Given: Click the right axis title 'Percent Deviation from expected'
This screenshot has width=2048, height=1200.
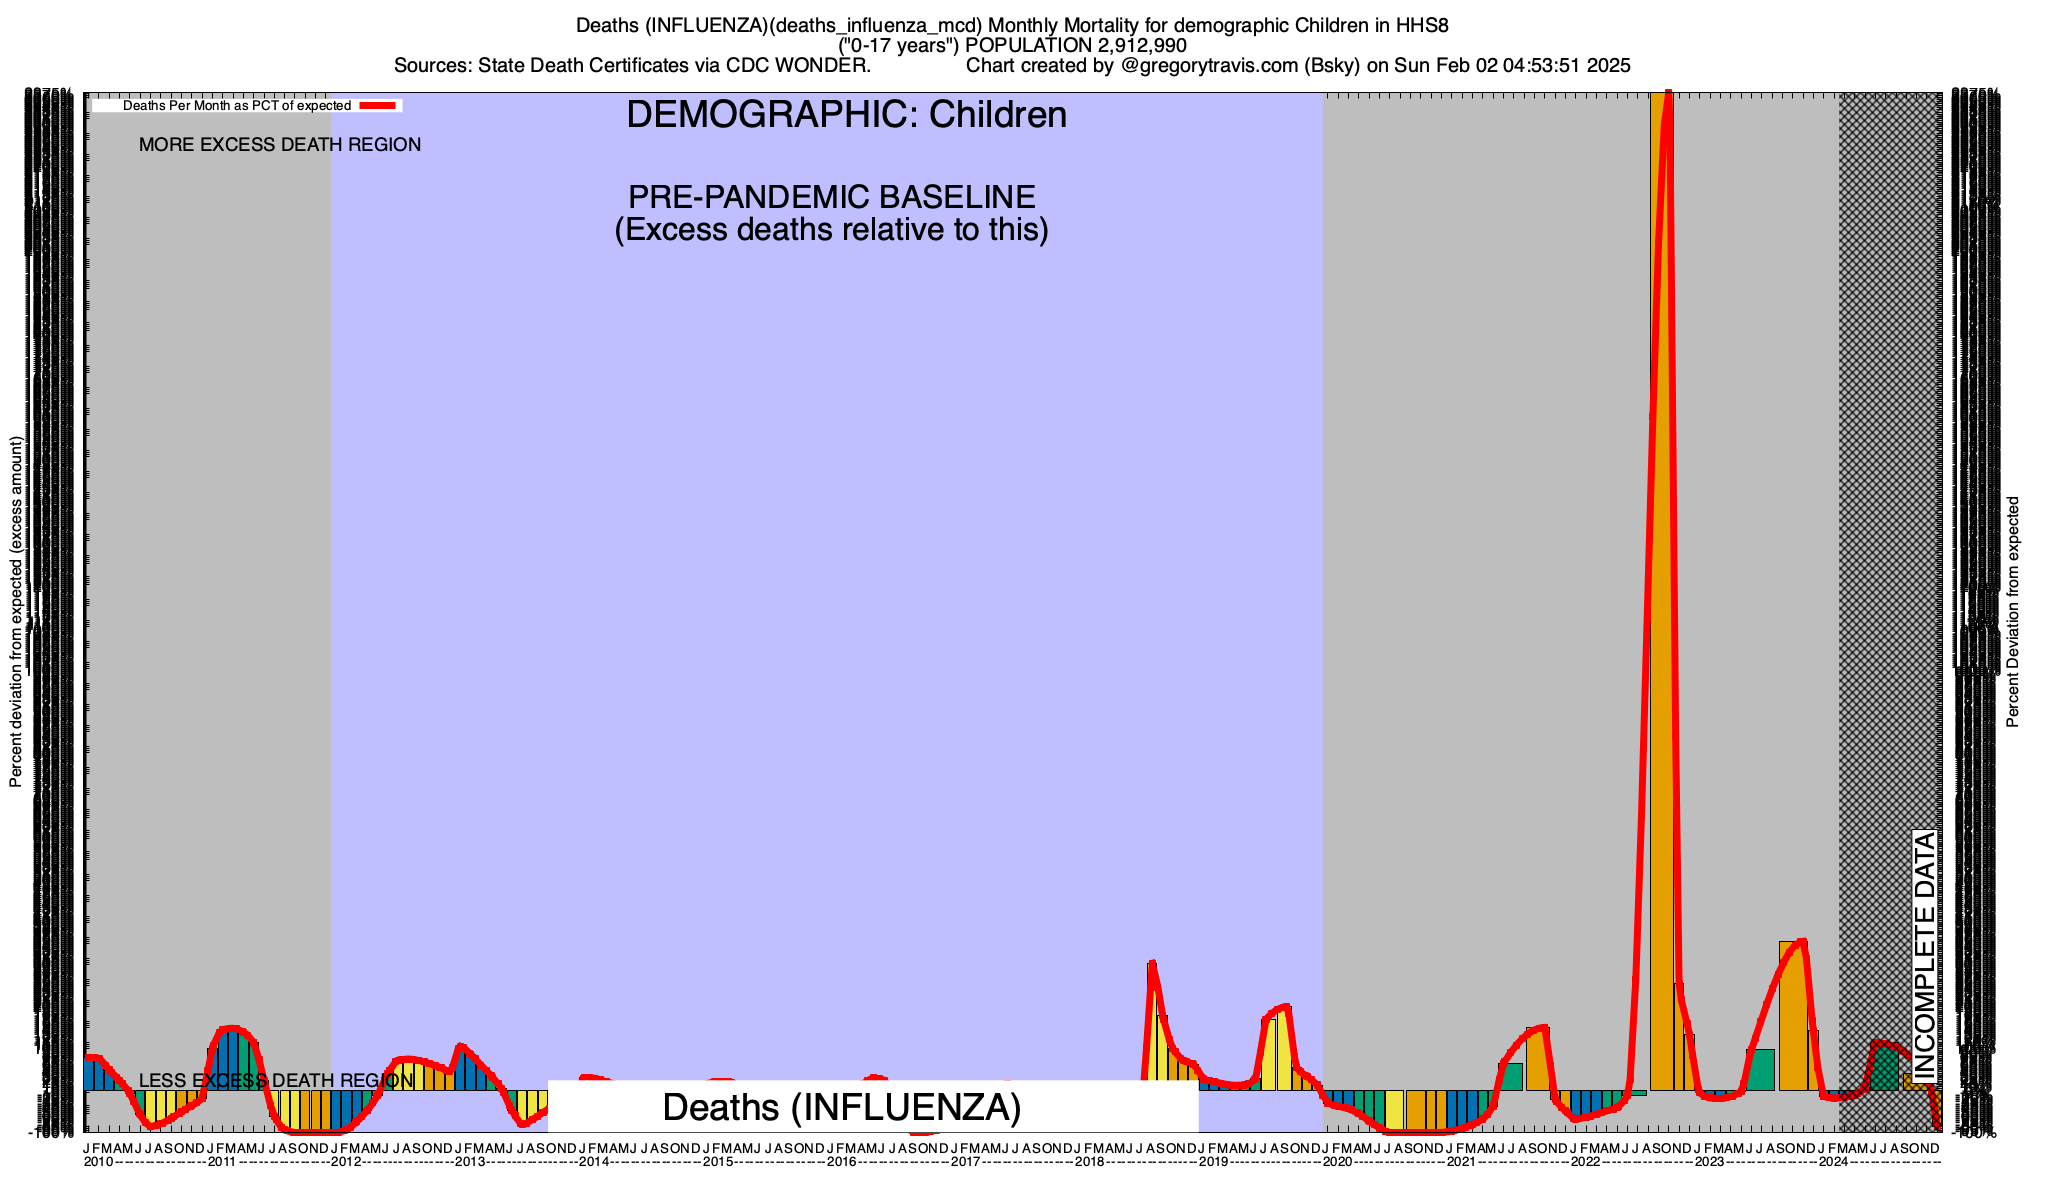Looking at the screenshot, I should [x=2013, y=612].
